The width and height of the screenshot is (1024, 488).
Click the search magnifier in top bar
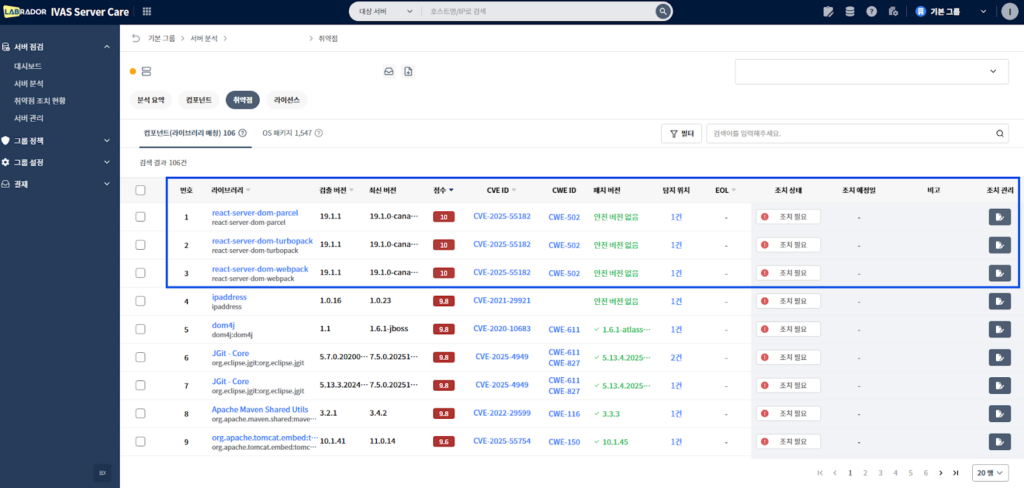point(662,11)
